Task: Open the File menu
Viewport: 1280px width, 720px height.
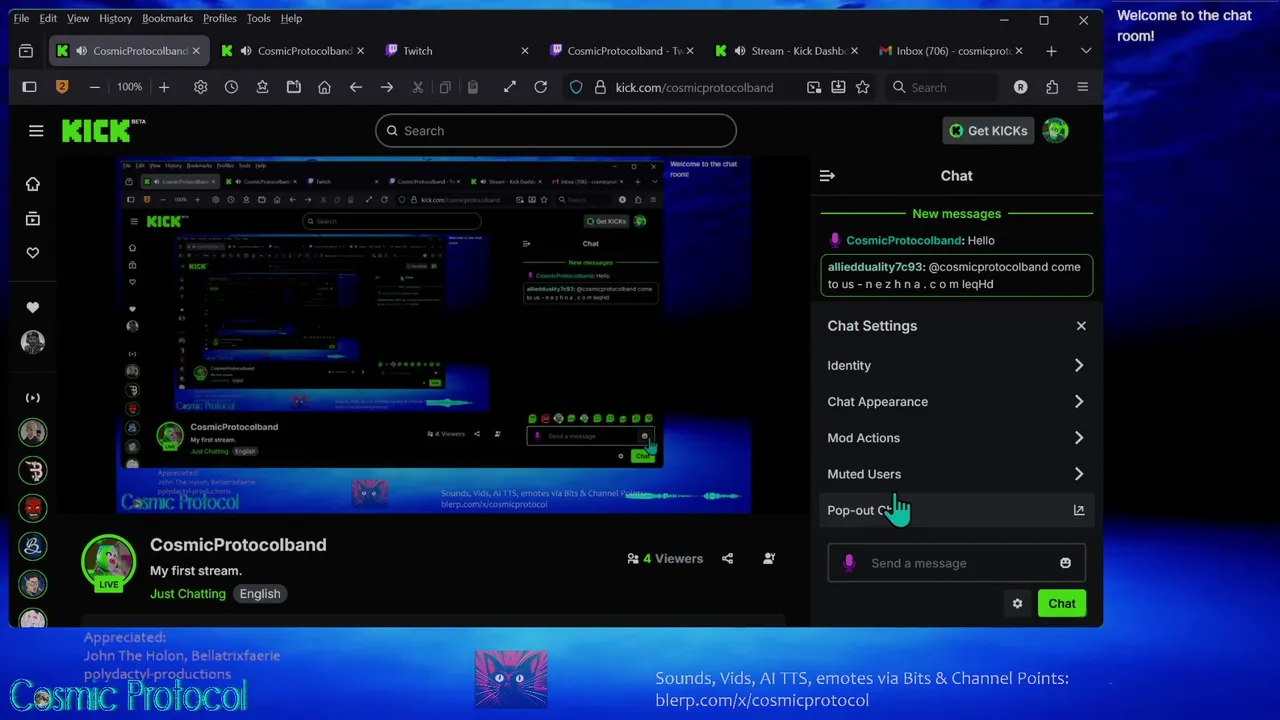Action: pos(21,18)
